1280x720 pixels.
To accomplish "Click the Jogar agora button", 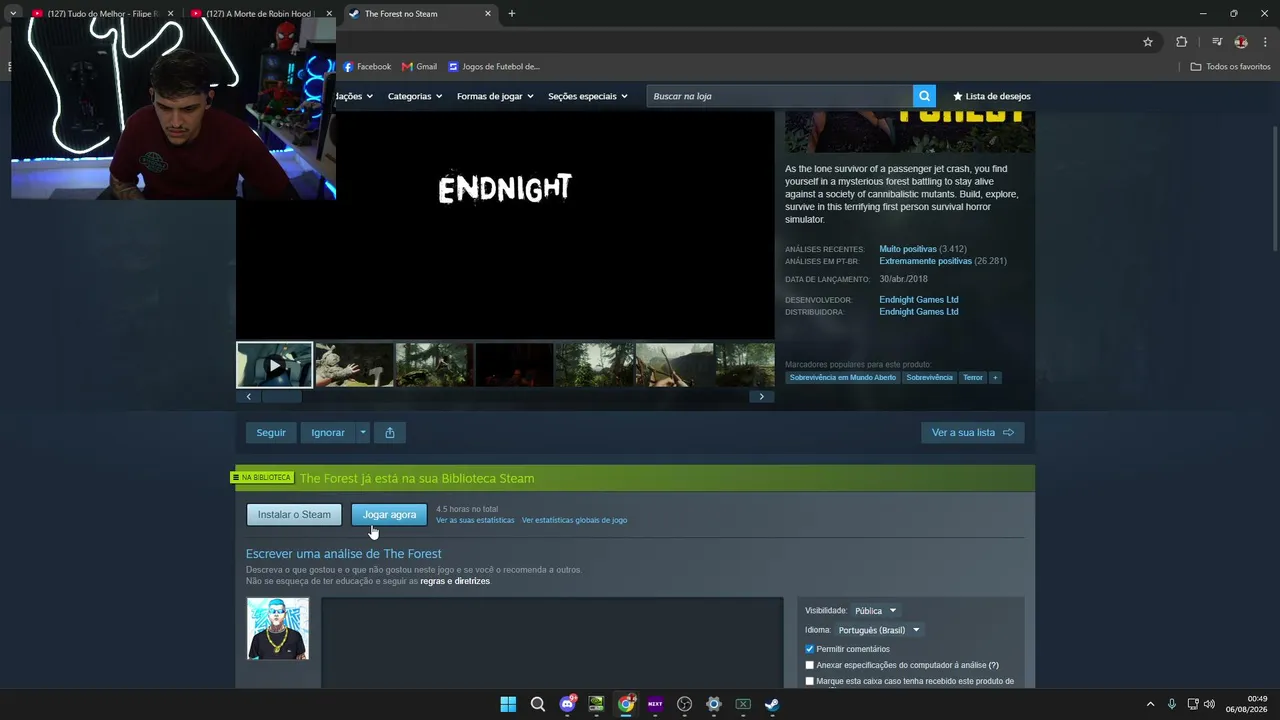I will click(389, 515).
